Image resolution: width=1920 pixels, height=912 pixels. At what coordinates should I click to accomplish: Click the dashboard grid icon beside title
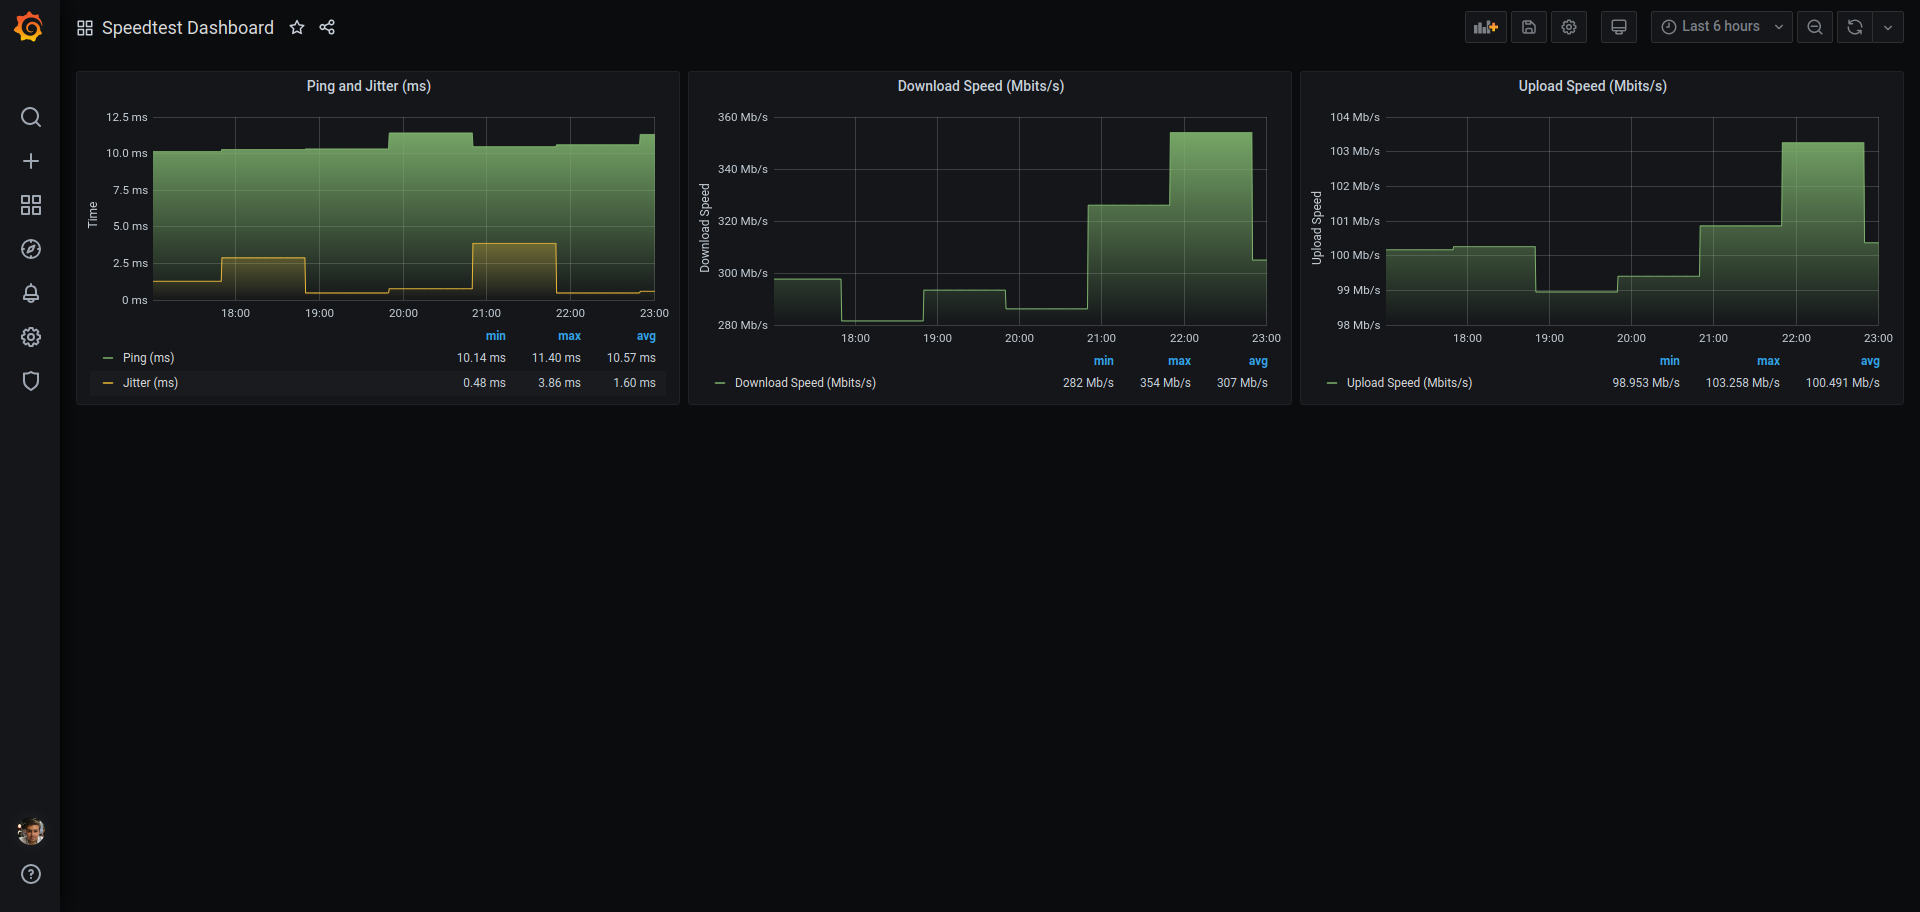pos(85,28)
